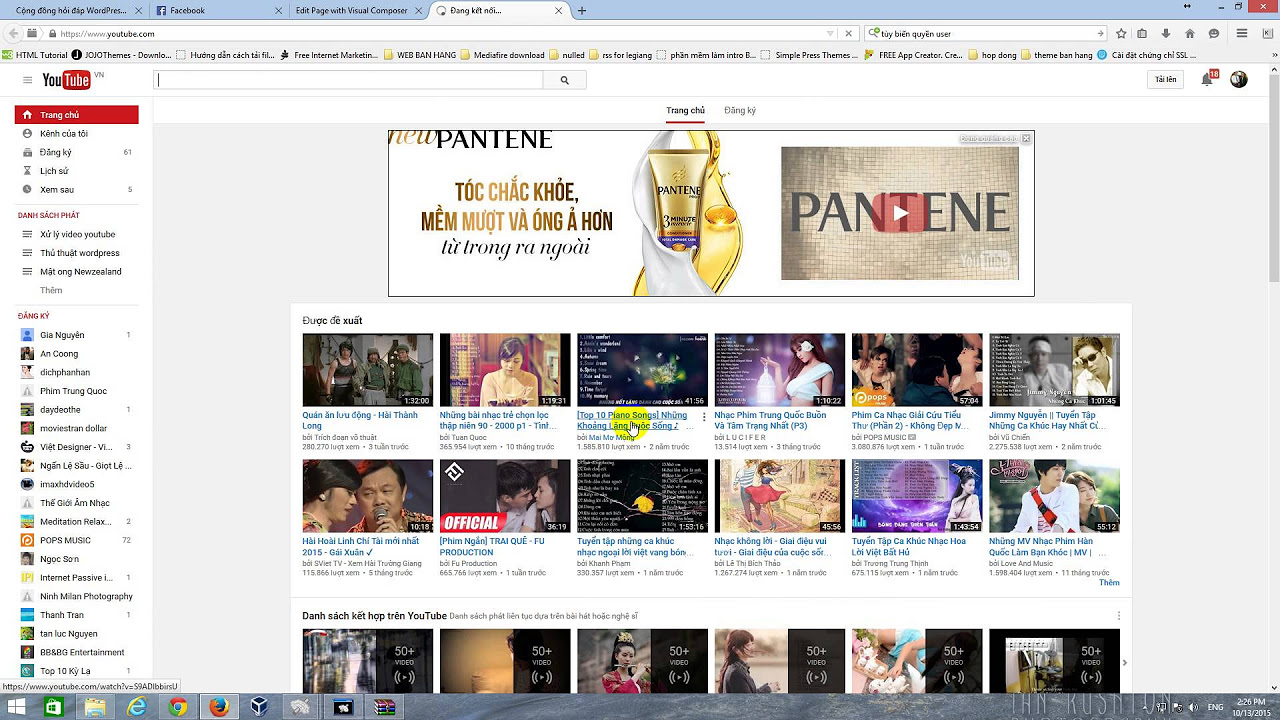This screenshot has height=720, width=1280.
Task: Open the Thế Giới Âm Nhạc subscription
Action: pos(77,503)
